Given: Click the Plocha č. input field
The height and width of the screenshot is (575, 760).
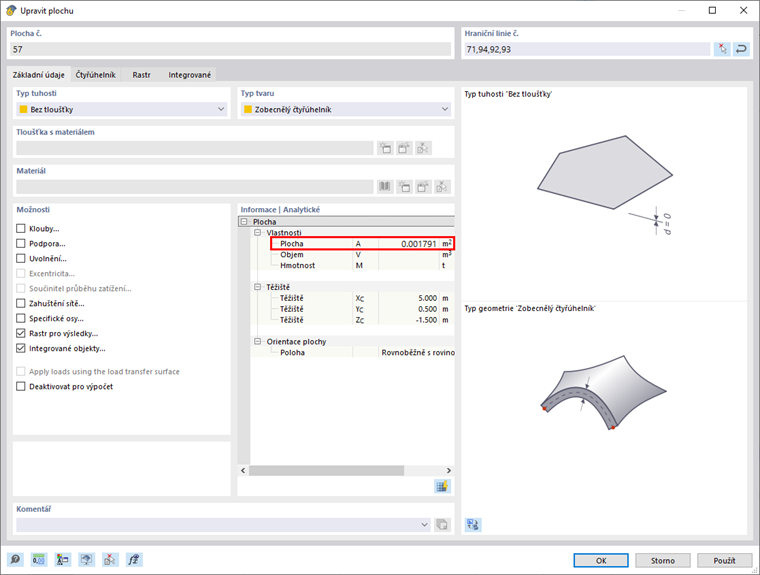Looking at the screenshot, I should pos(231,49).
